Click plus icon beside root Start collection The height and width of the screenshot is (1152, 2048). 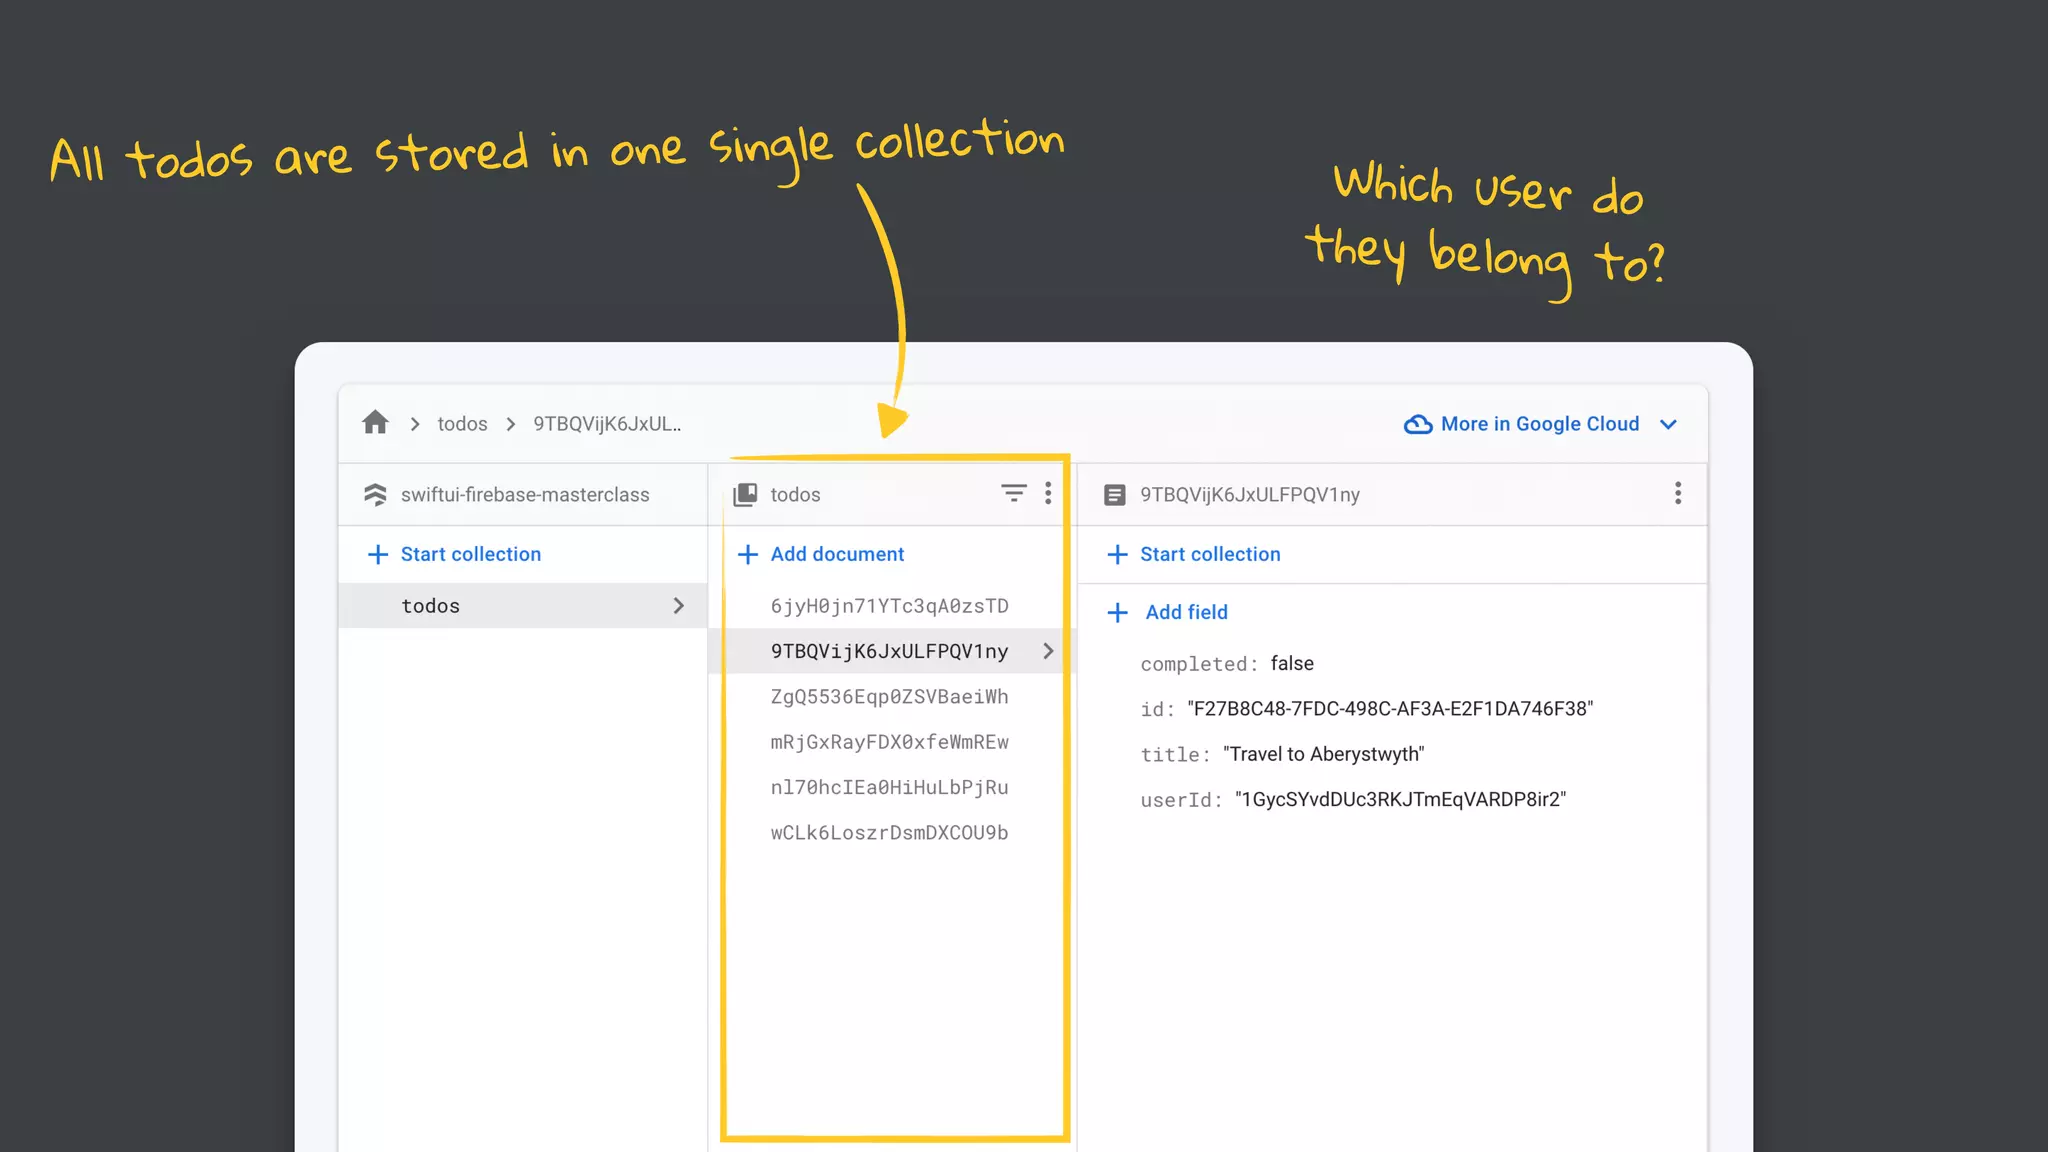pos(378,554)
